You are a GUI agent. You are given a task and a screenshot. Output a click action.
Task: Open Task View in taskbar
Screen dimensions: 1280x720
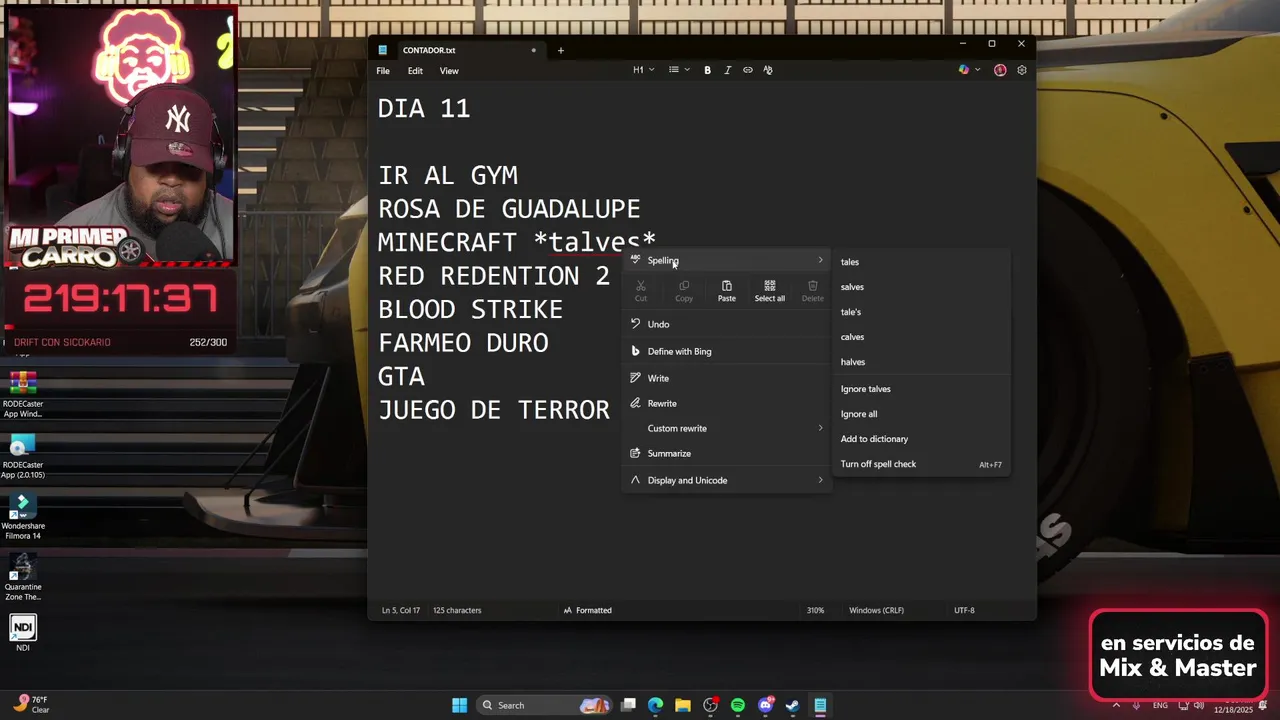click(x=628, y=705)
